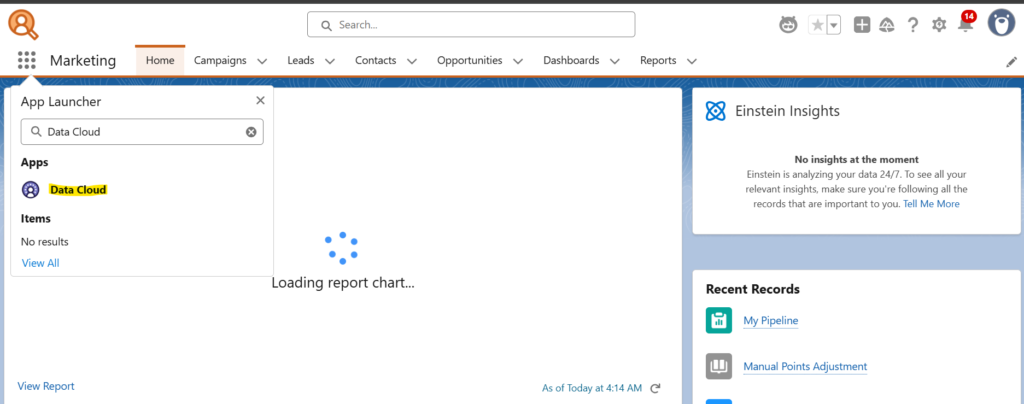Expand the Leads tab chevron
The height and width of the screenshot is (404, 1024).
click(x=330, y=61)
